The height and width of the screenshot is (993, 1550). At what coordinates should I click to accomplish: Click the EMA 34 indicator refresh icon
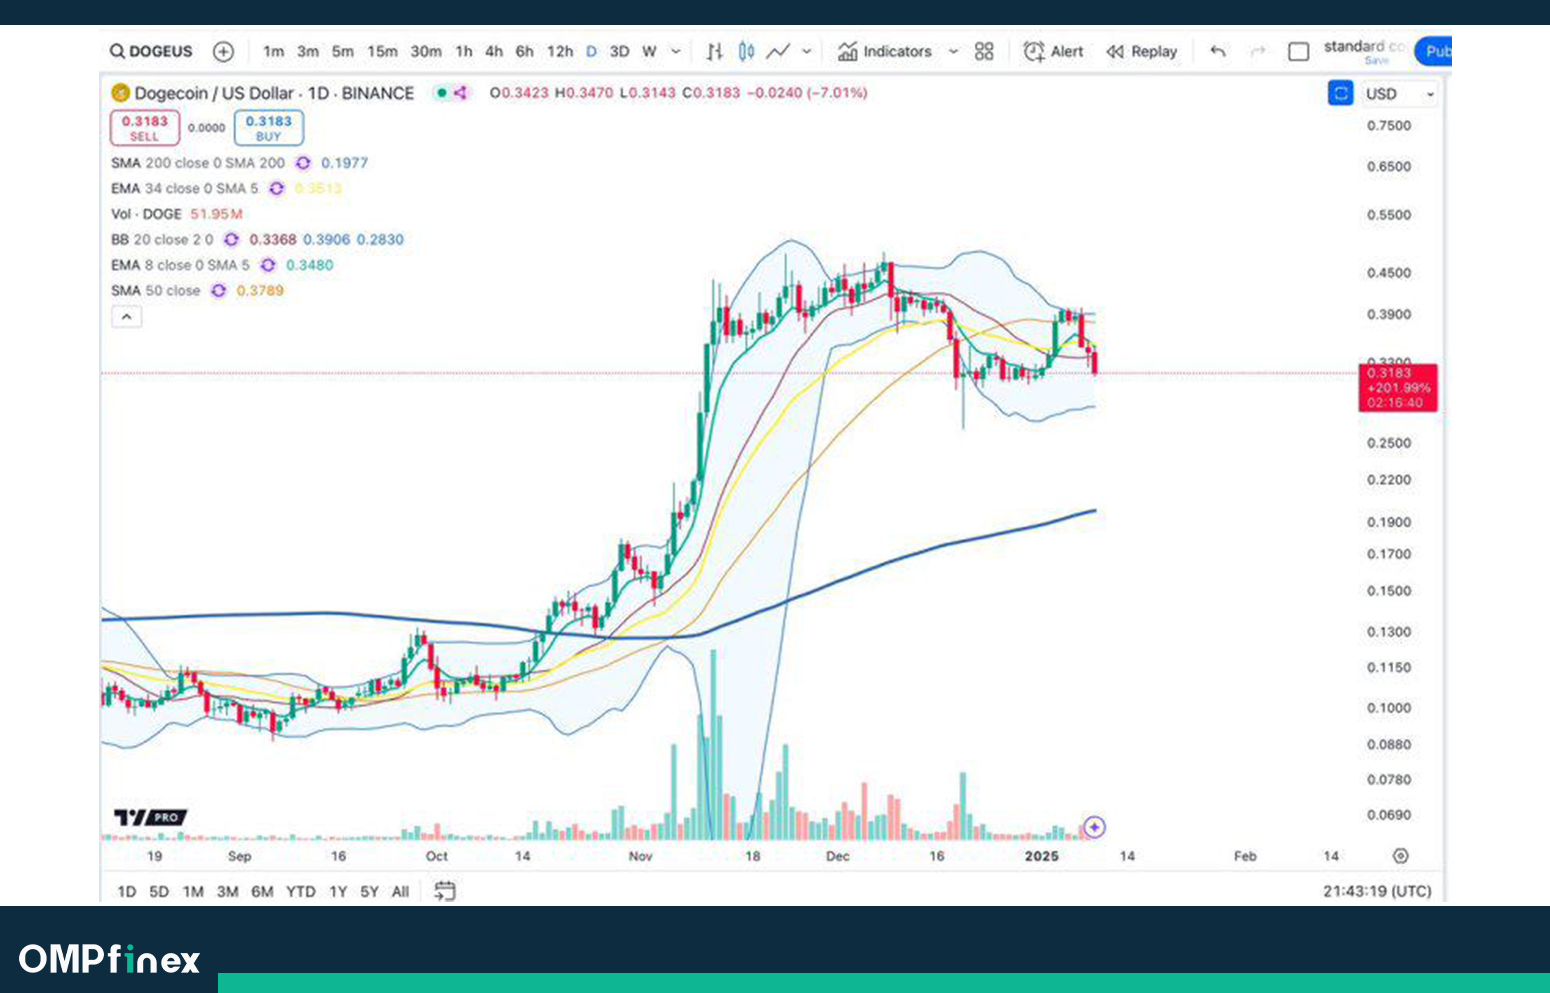[x=276, y=188]
